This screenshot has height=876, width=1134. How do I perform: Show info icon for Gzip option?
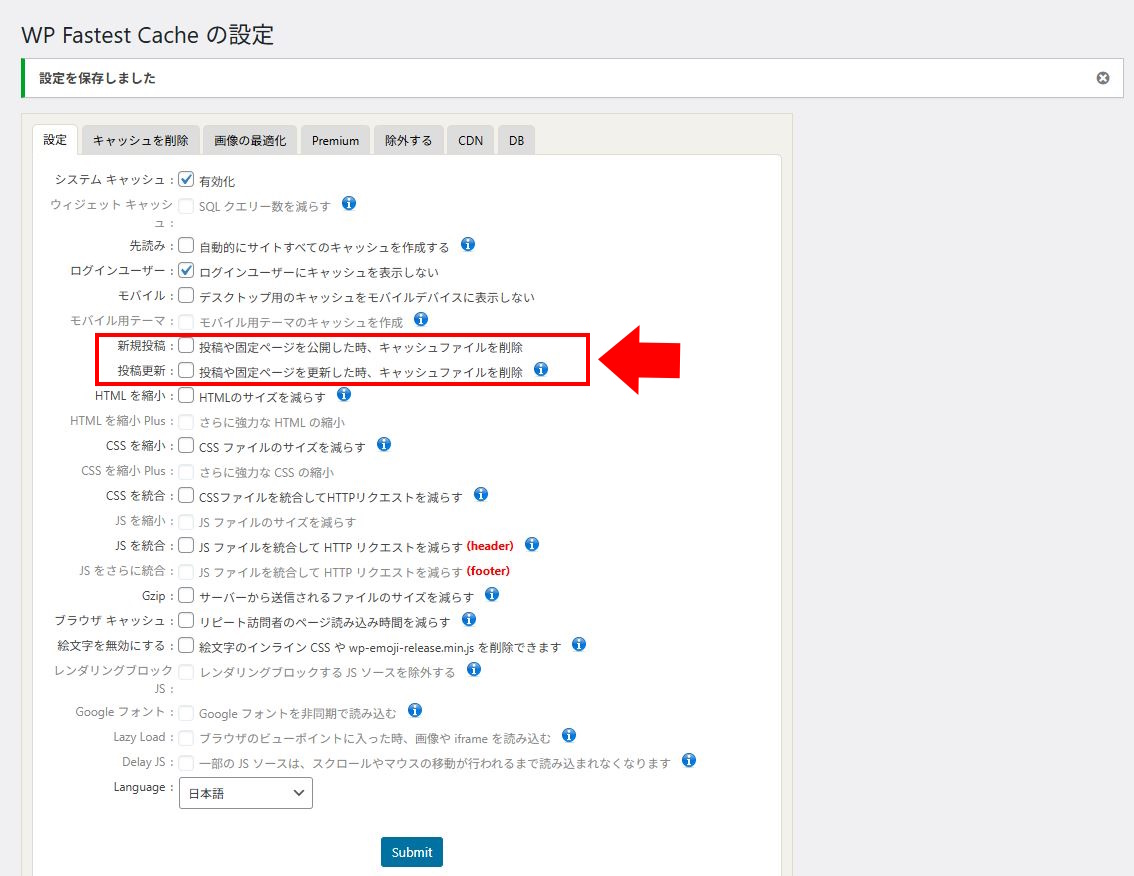pos(492,594)
